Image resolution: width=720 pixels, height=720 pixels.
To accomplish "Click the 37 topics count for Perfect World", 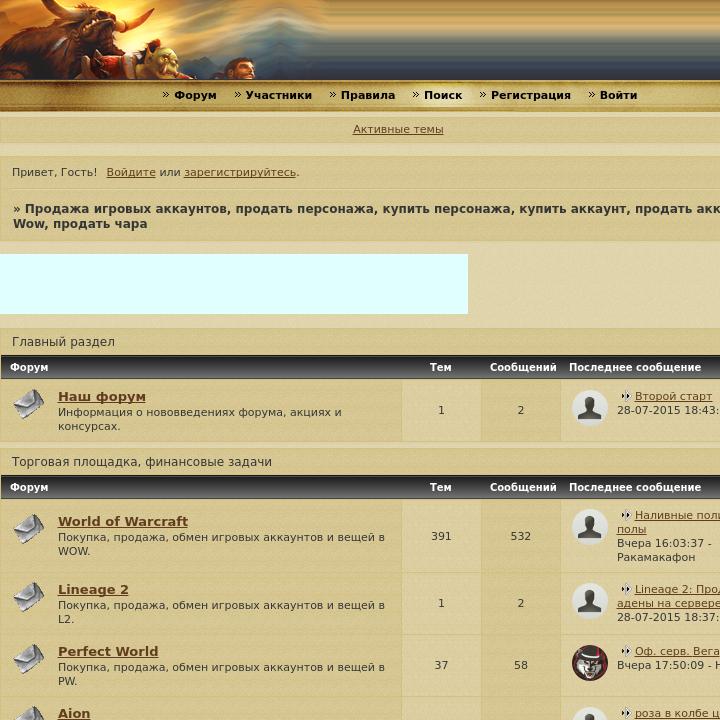I will (441, 665).
